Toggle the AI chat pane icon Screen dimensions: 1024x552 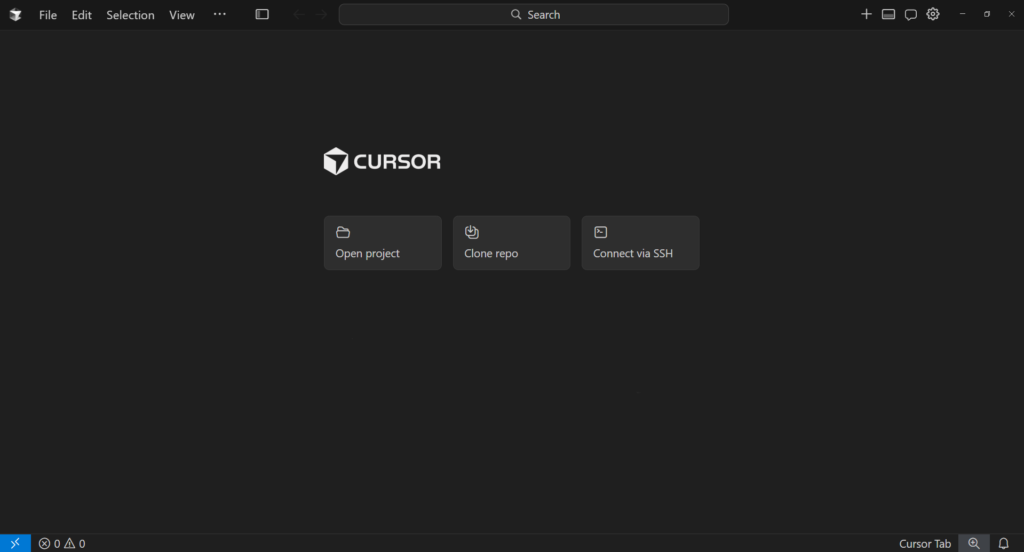(x=910, y=14)
